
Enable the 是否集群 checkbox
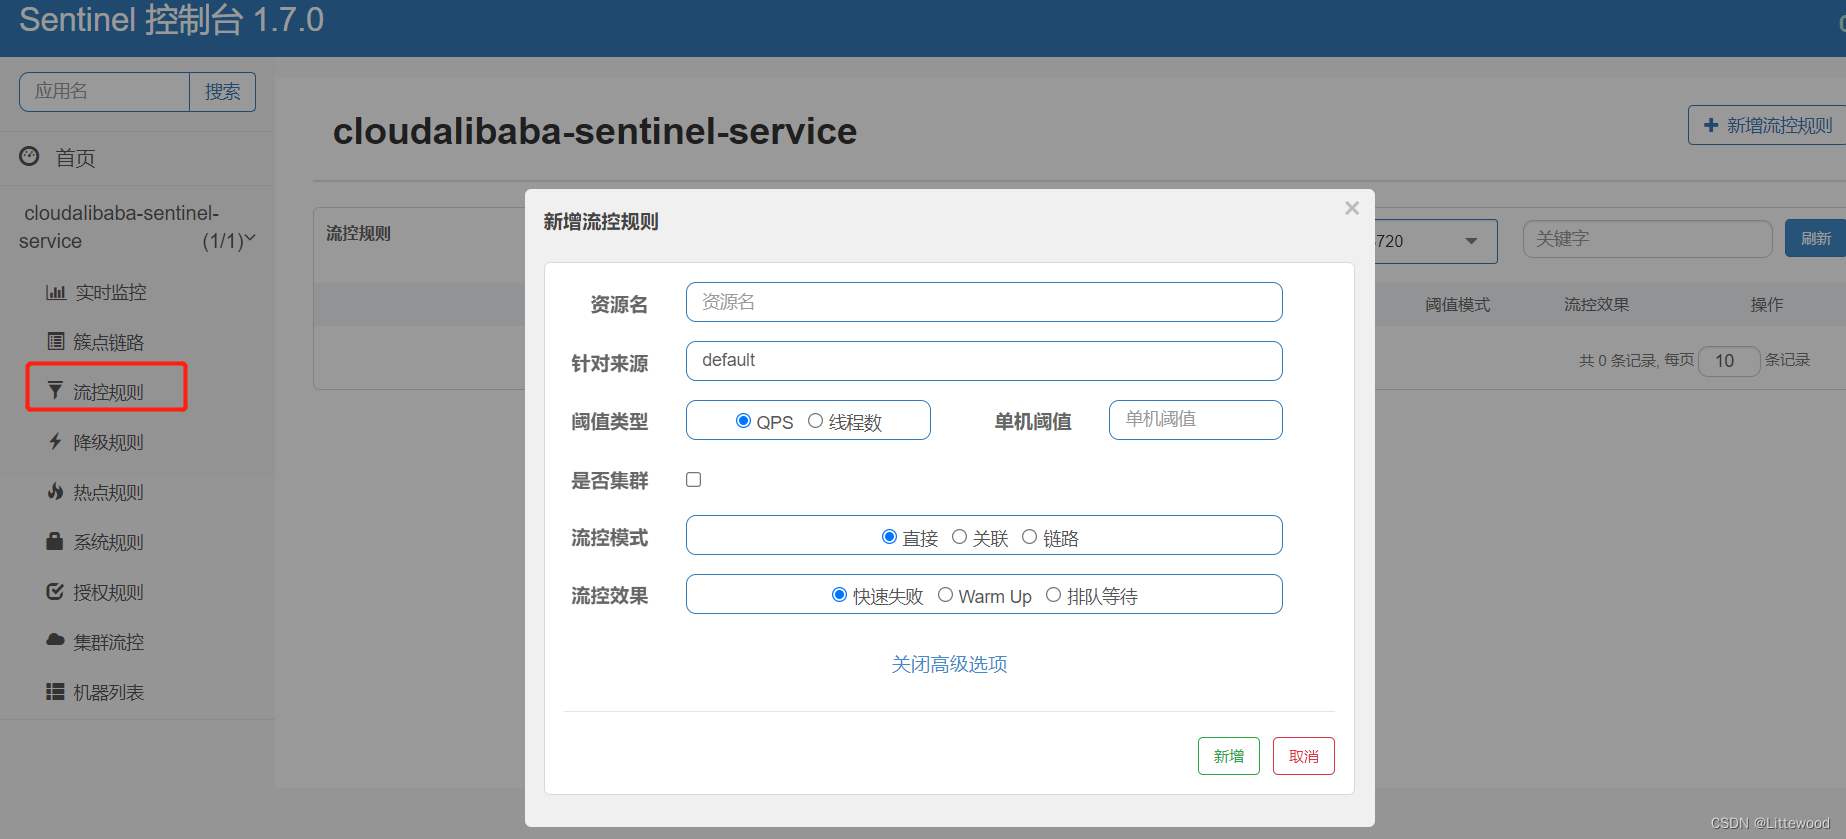[693, 480]
